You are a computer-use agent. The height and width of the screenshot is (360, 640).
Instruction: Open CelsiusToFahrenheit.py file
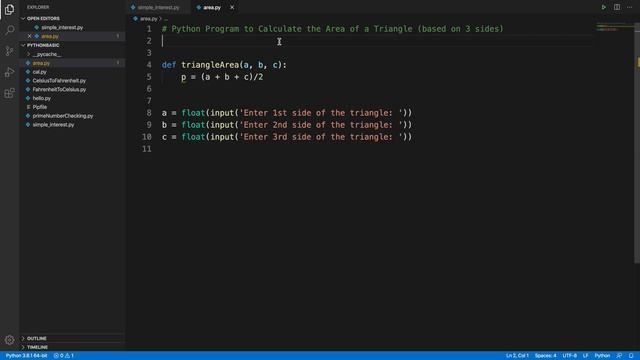click(x=59, y=81)
